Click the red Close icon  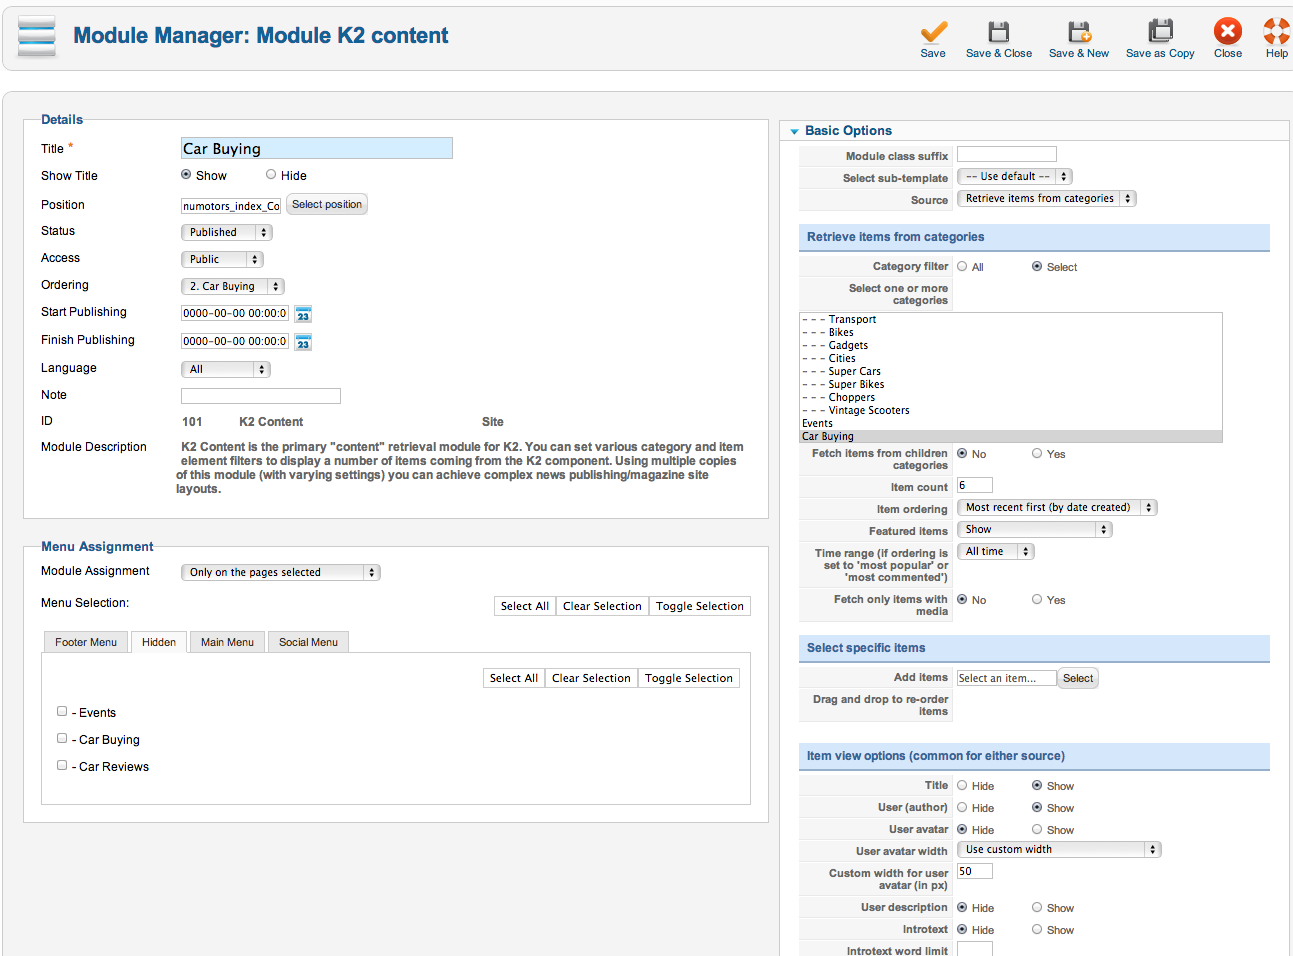[x=1228, y=31]
